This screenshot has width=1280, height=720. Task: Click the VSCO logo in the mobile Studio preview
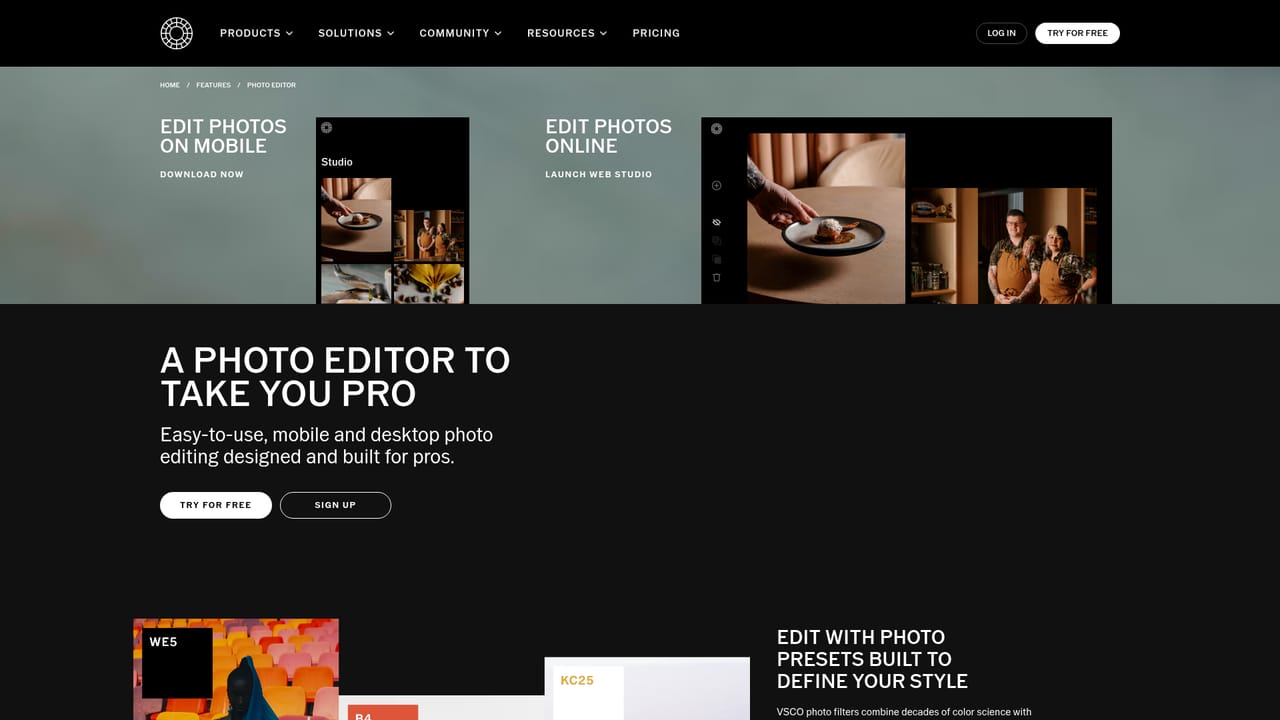coord(327,128)
